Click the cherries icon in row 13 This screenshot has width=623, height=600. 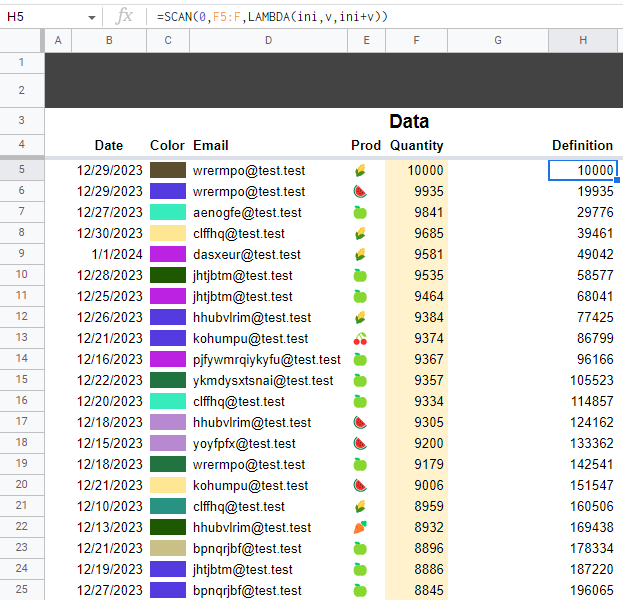[360, 339]
